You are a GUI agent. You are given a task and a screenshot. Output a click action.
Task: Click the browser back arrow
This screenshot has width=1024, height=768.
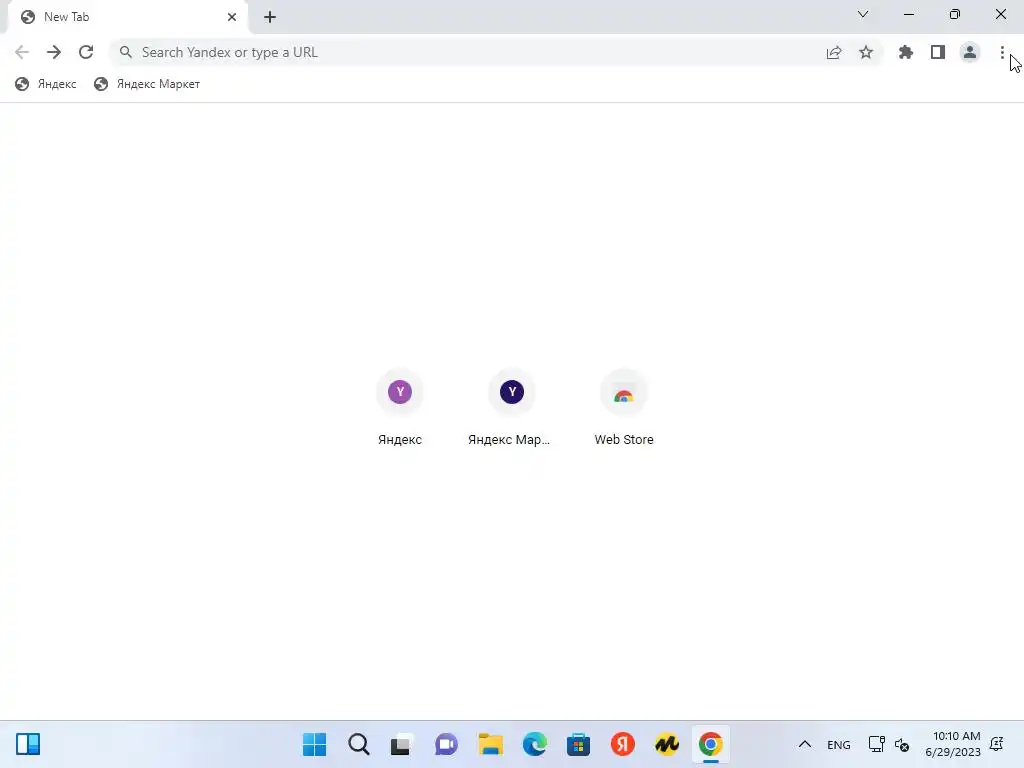point(22,52)
